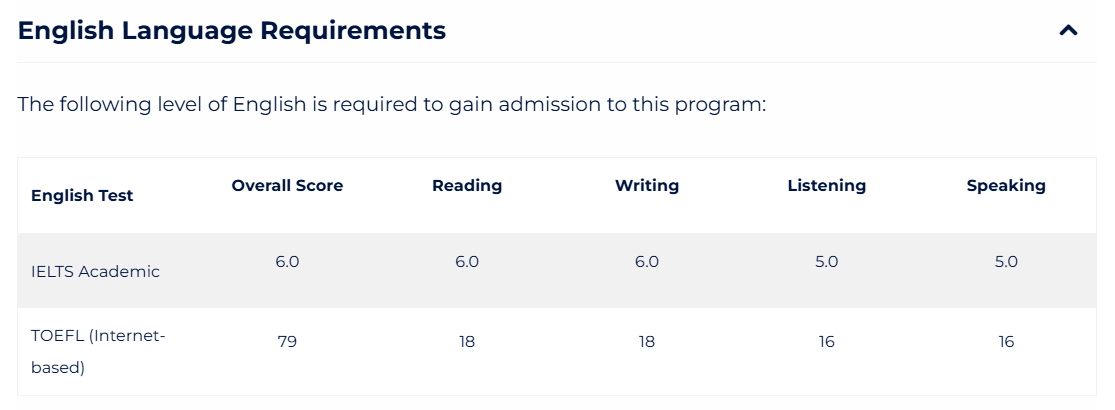
Task: Click the introductory sentence about English level
Action: pos(392,104)
